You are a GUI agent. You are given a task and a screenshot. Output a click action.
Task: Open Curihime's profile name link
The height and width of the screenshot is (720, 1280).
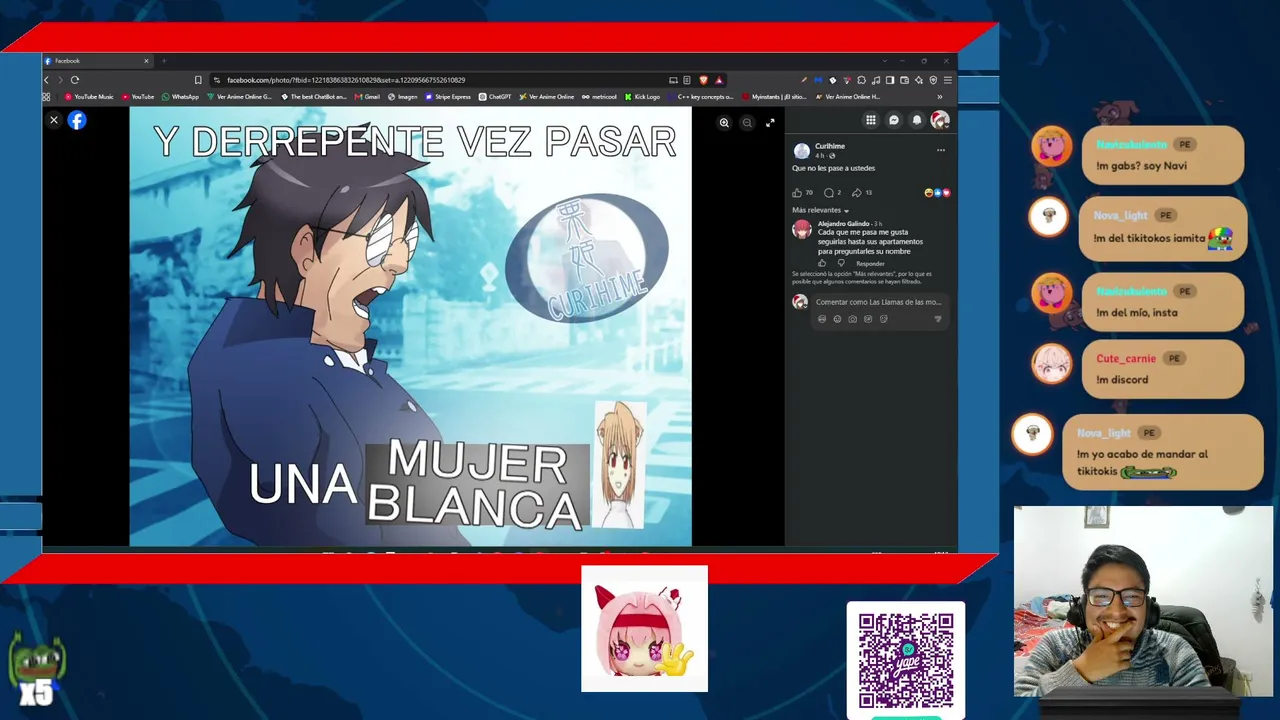click(x=830, y=146)
